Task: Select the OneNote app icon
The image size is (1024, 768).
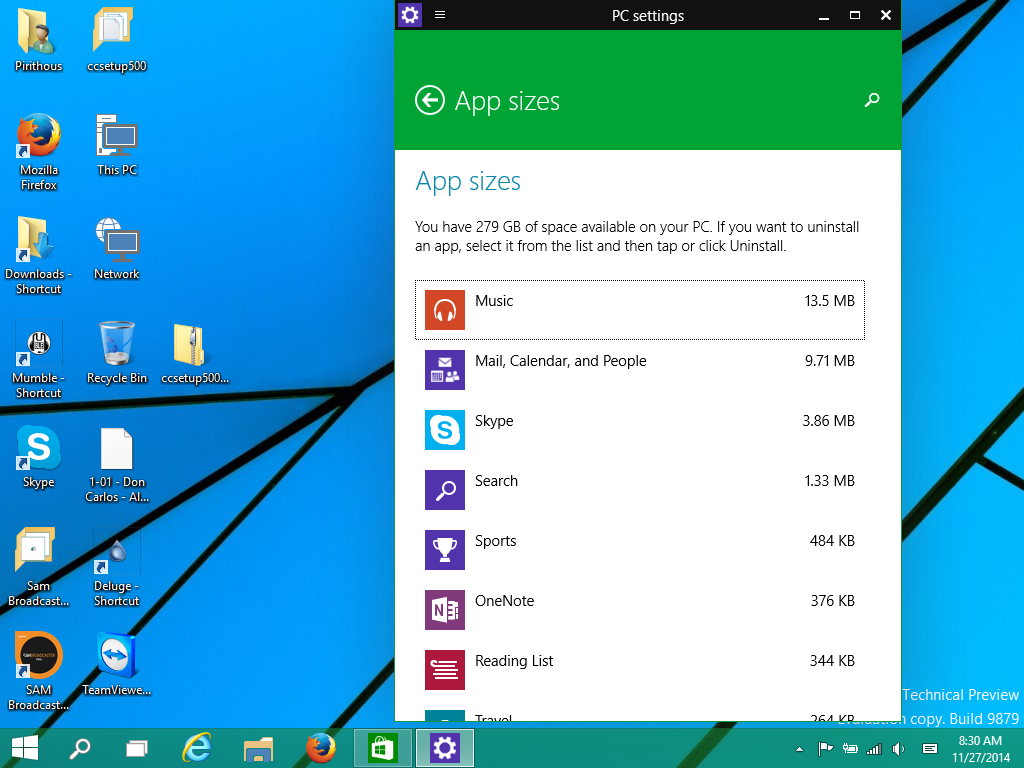Action: coord(445,610)
